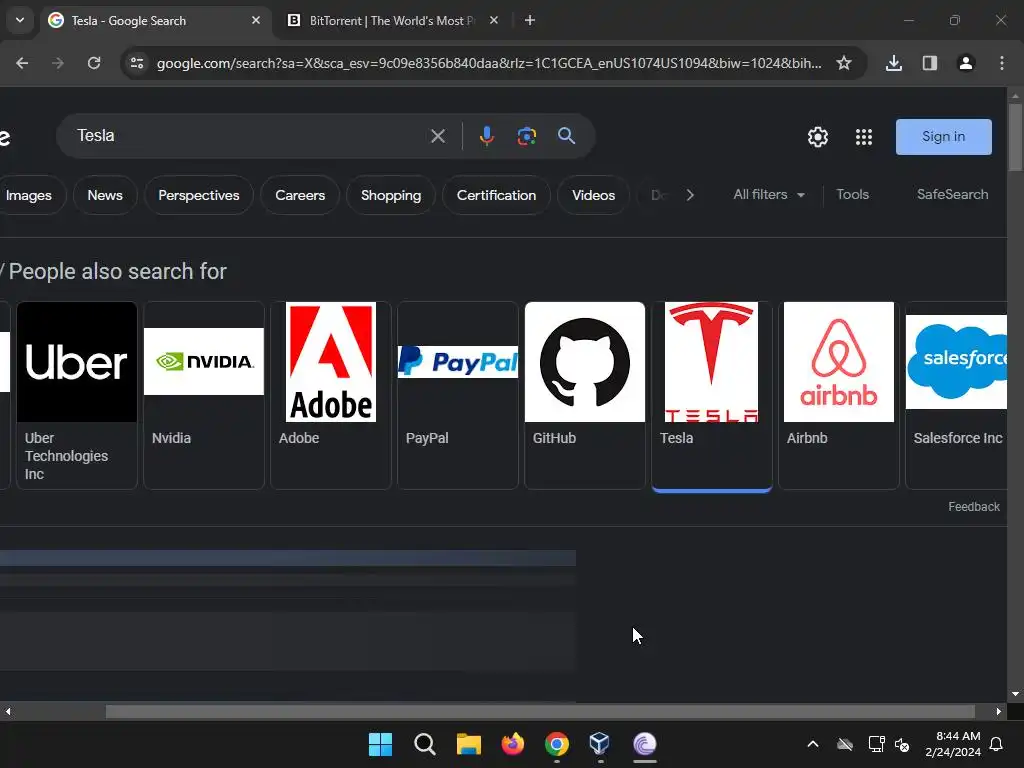The image size is (1024, 768).
Task: Open the PayPal card
Action: point(458,395)
